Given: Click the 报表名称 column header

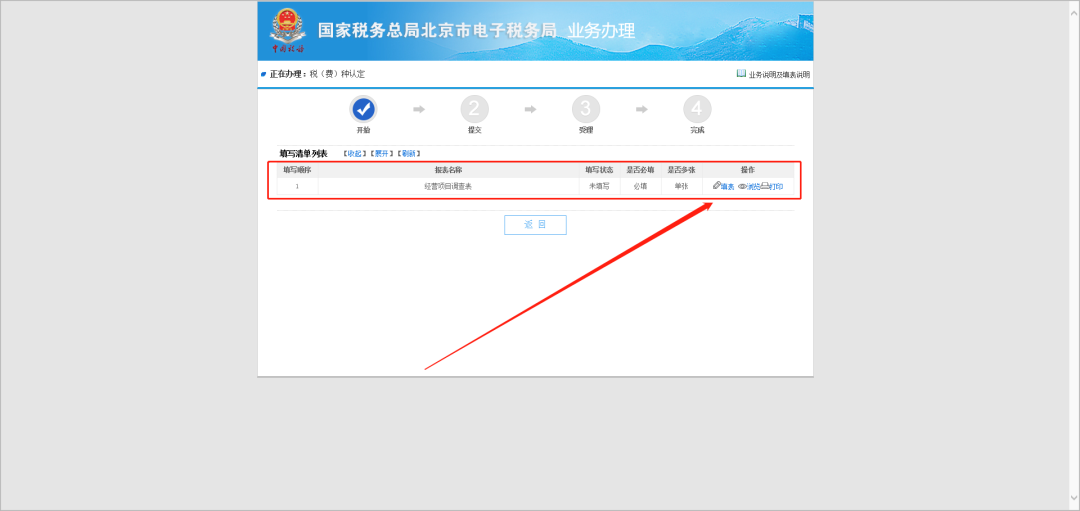Looking at the screenshot, I should pyautogui.click(x=448, y=170).
